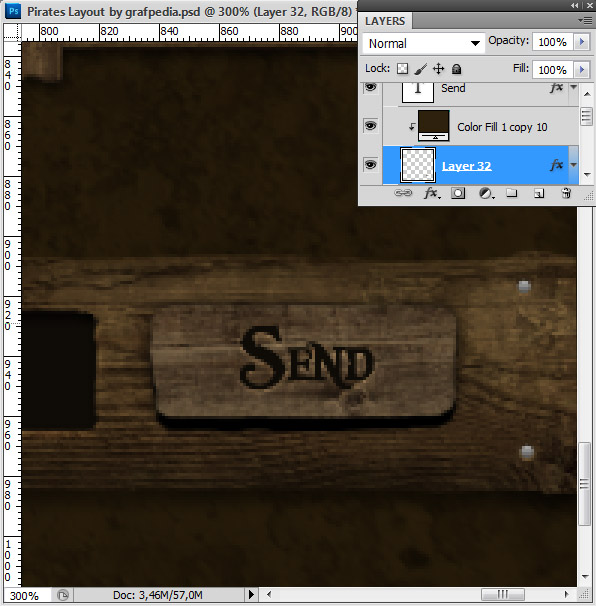Hide the Color Fill 1 copy 10 layer
The height and width of the screenshot is (606, 596).
pyautogui.click(x=370, y=126)
